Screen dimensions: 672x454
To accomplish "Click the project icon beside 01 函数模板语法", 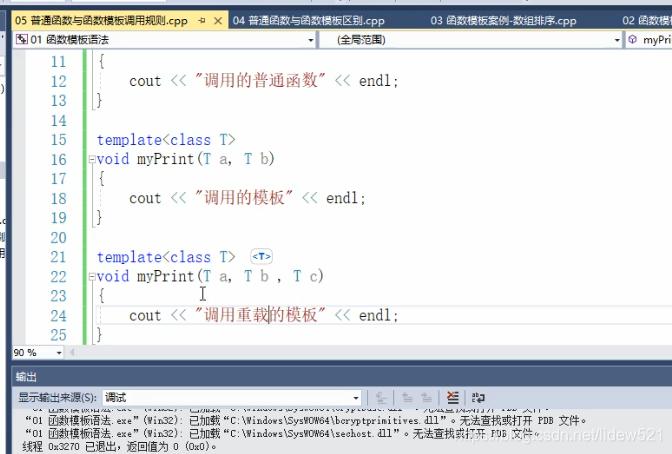I will 21,40.
